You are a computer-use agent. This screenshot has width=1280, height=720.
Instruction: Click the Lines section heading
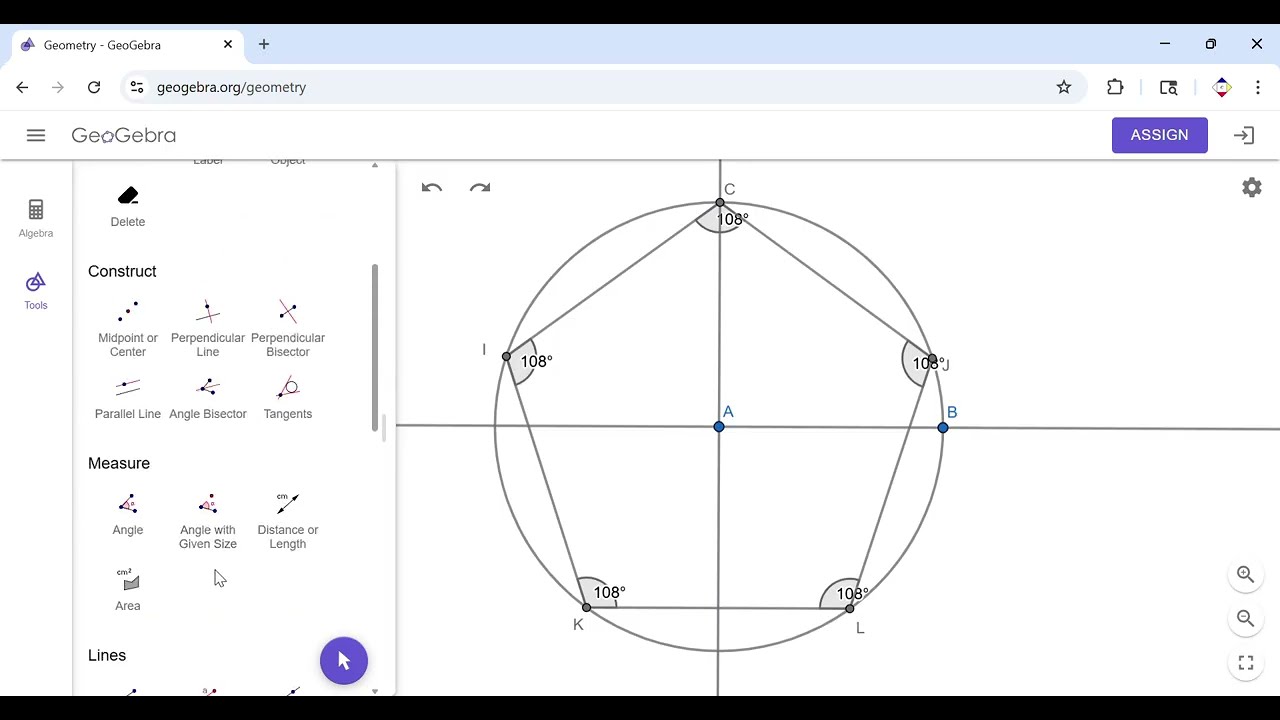pyautogui.click(x=107, y=655)
